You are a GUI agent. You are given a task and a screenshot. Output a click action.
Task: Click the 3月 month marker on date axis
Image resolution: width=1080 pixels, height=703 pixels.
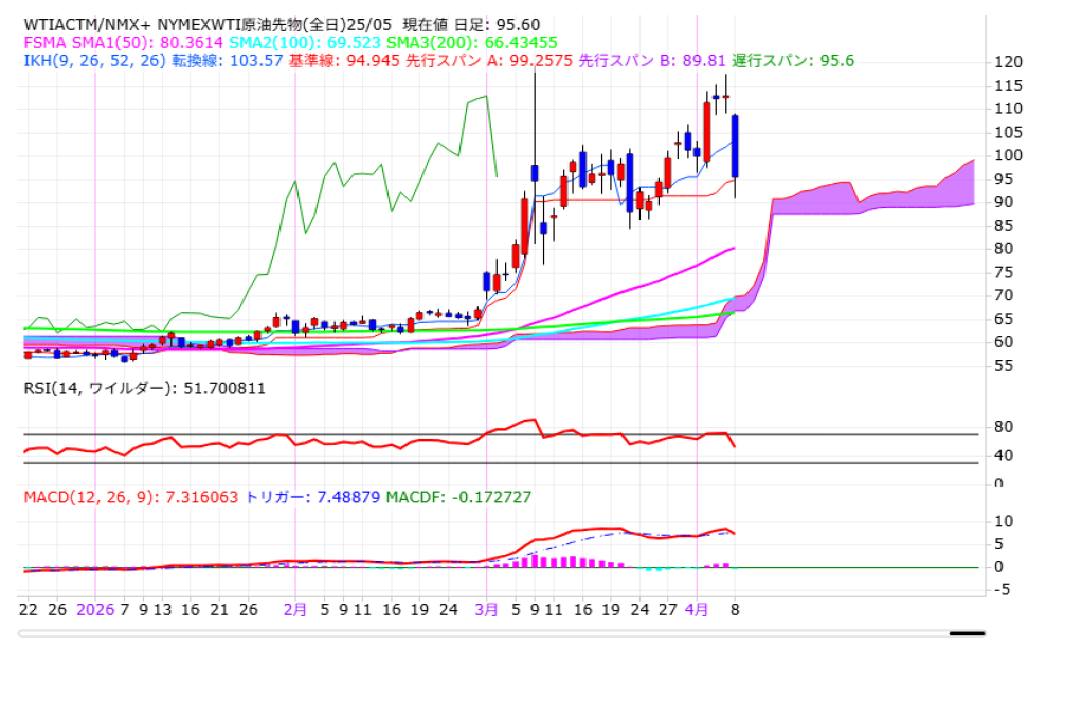pos(486,608)
